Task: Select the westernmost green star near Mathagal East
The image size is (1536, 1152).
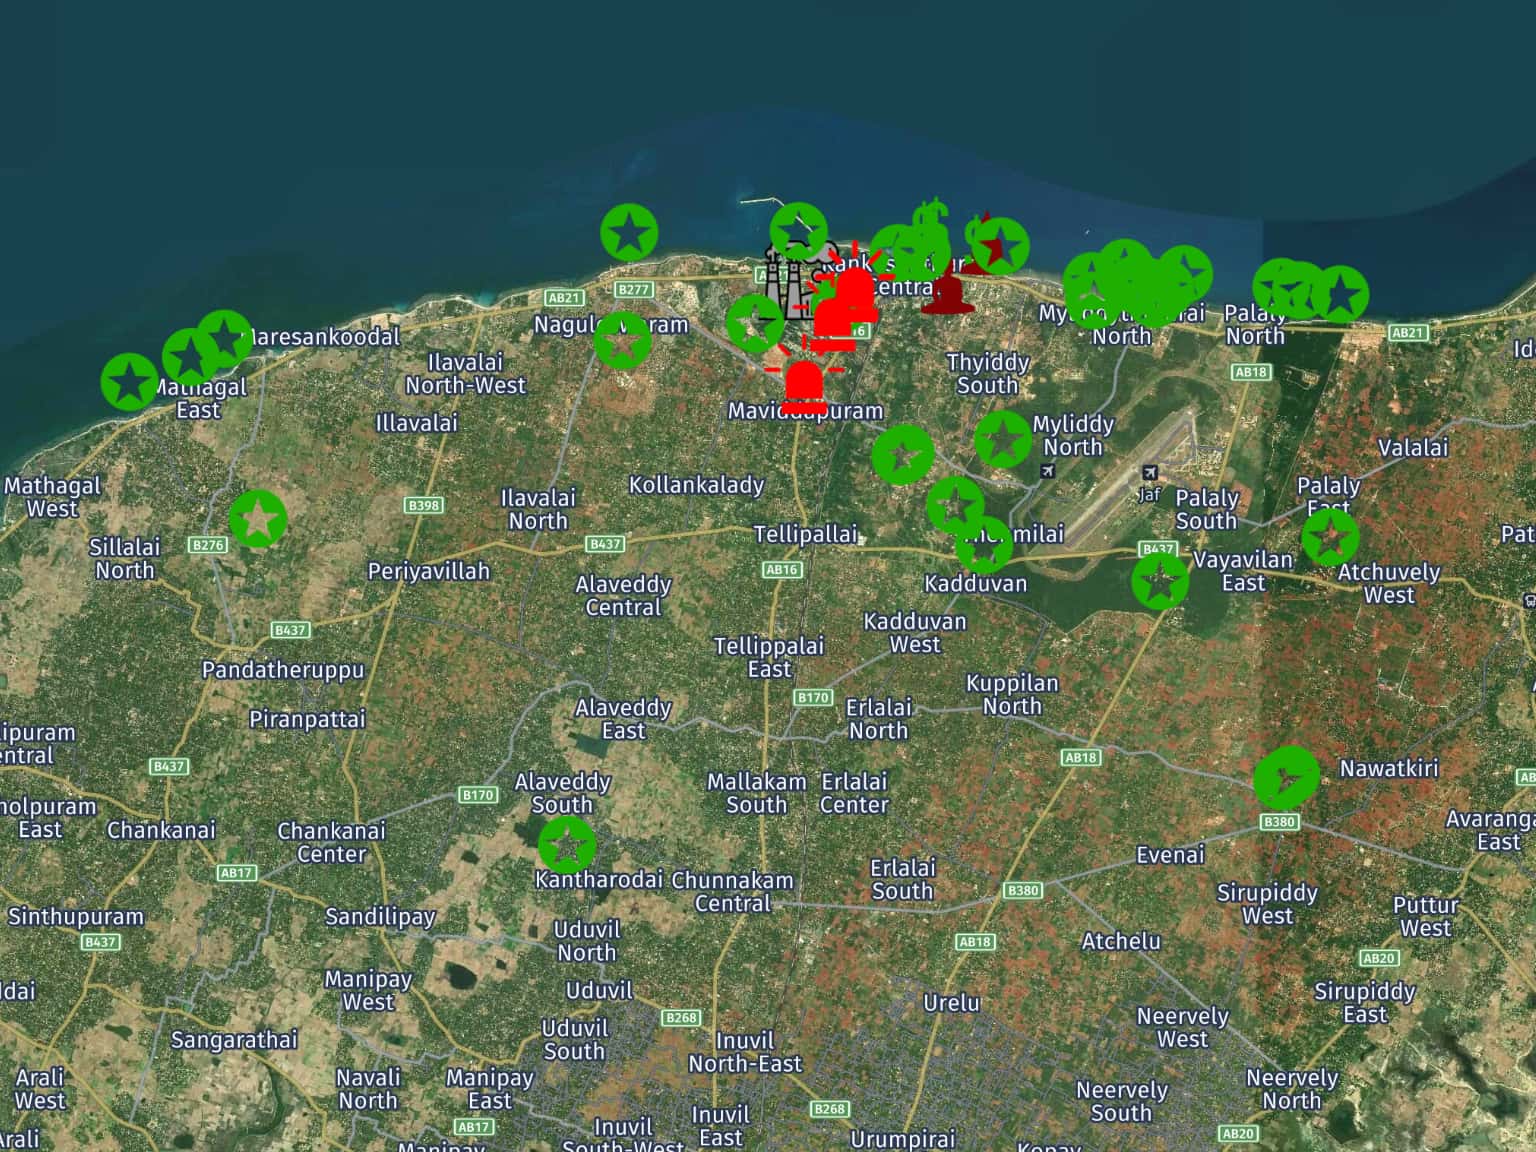Action: [129, 382]
